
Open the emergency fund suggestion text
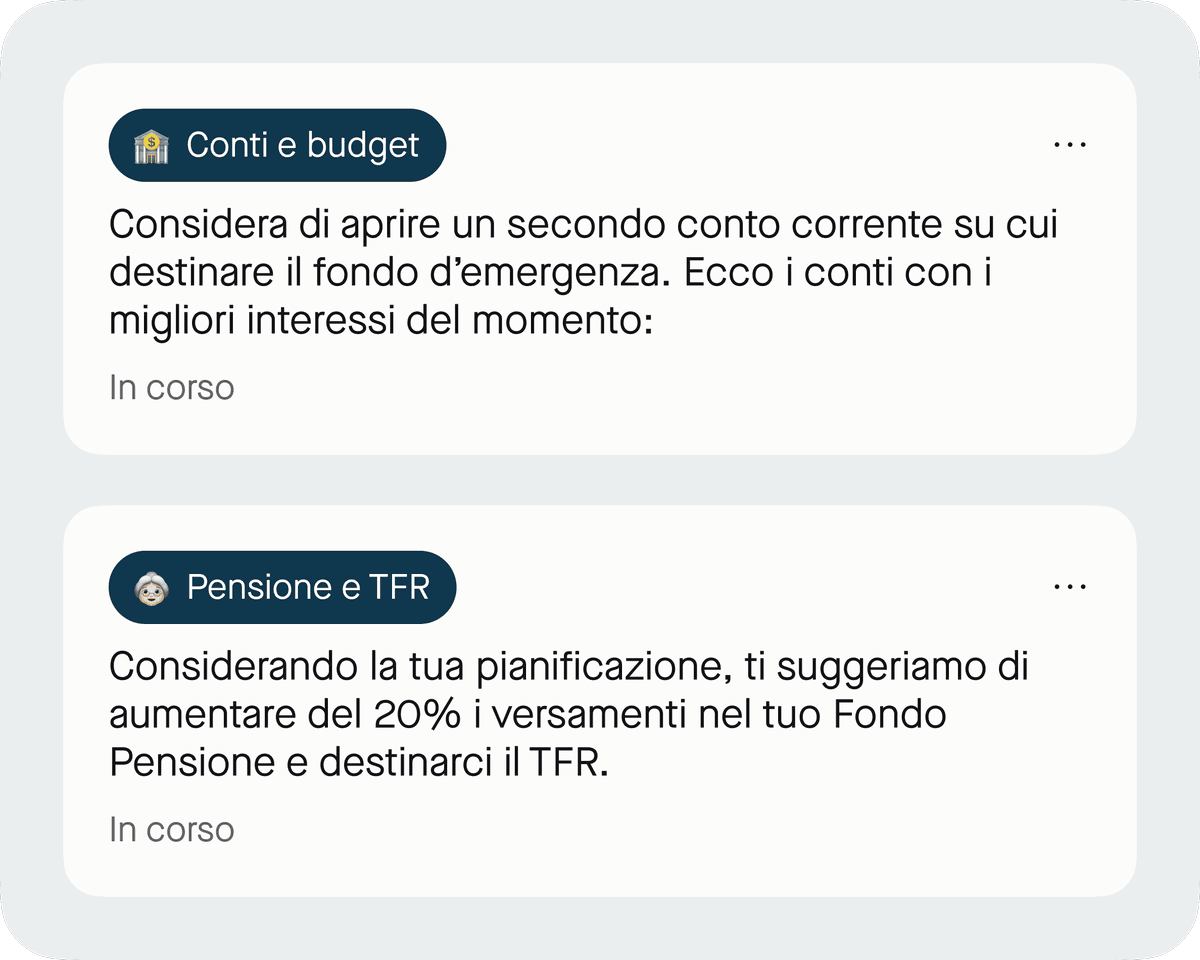pos(583,274)
